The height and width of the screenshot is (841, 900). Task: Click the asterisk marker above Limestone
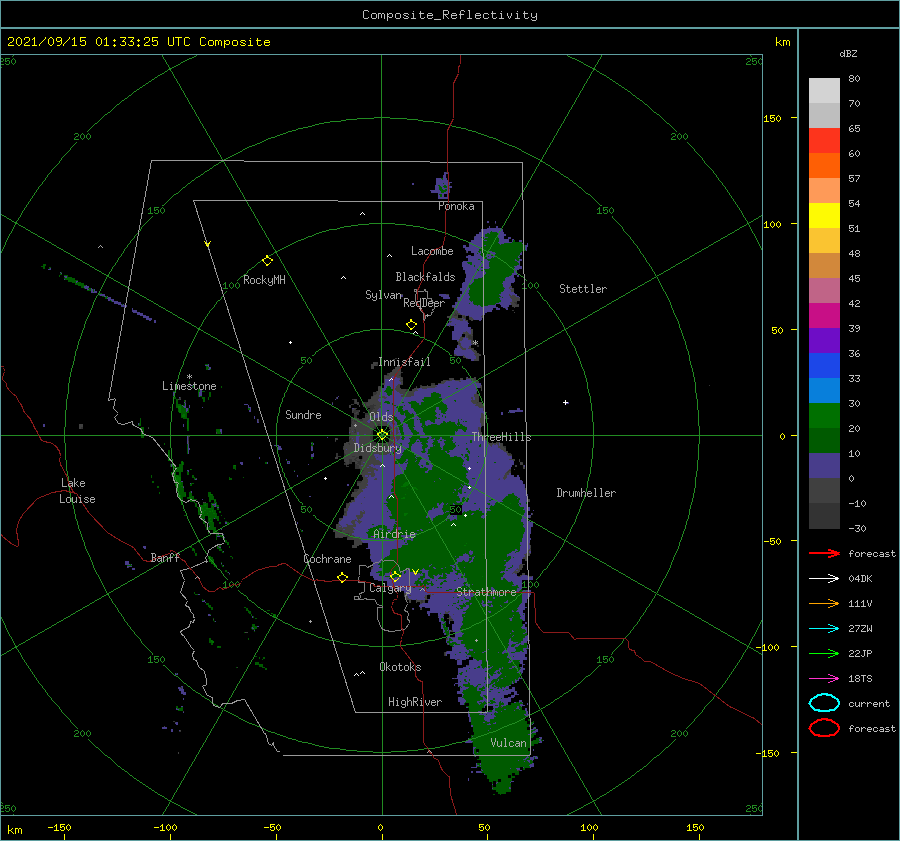click(x=189, y=377)
